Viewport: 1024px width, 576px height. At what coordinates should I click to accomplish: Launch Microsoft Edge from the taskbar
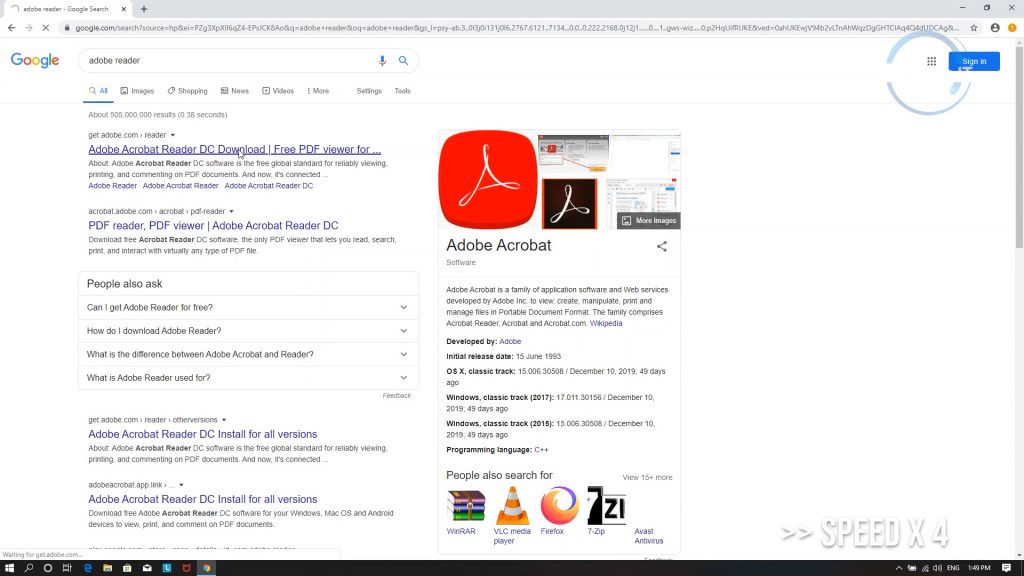(x=88, y=568)
